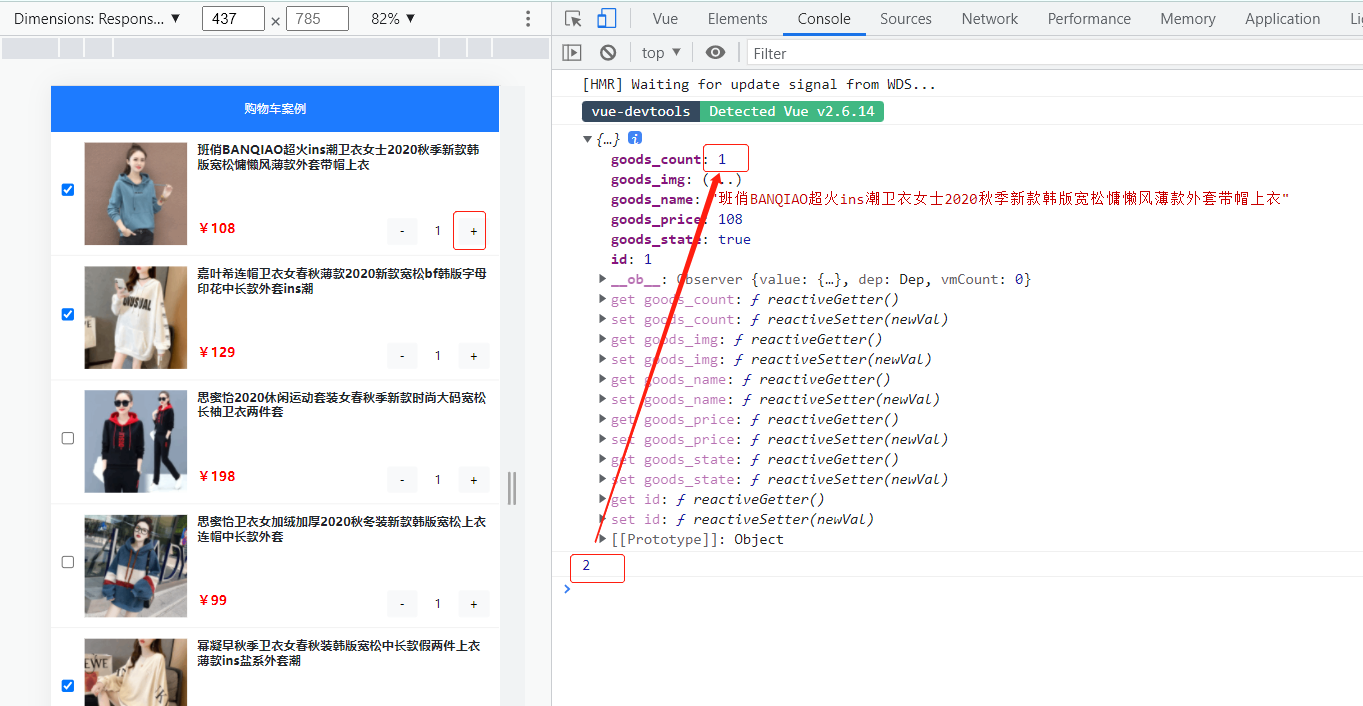
Task: Toggle checkbox of the last beige sweater item
Action: [x=68, y=686]
